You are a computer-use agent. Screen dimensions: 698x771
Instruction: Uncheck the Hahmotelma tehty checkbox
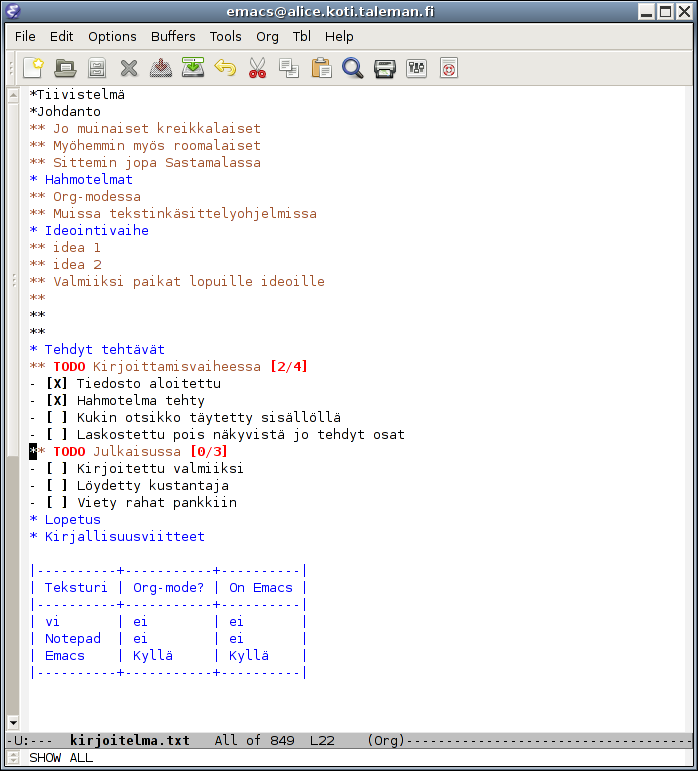coord(57,400)
